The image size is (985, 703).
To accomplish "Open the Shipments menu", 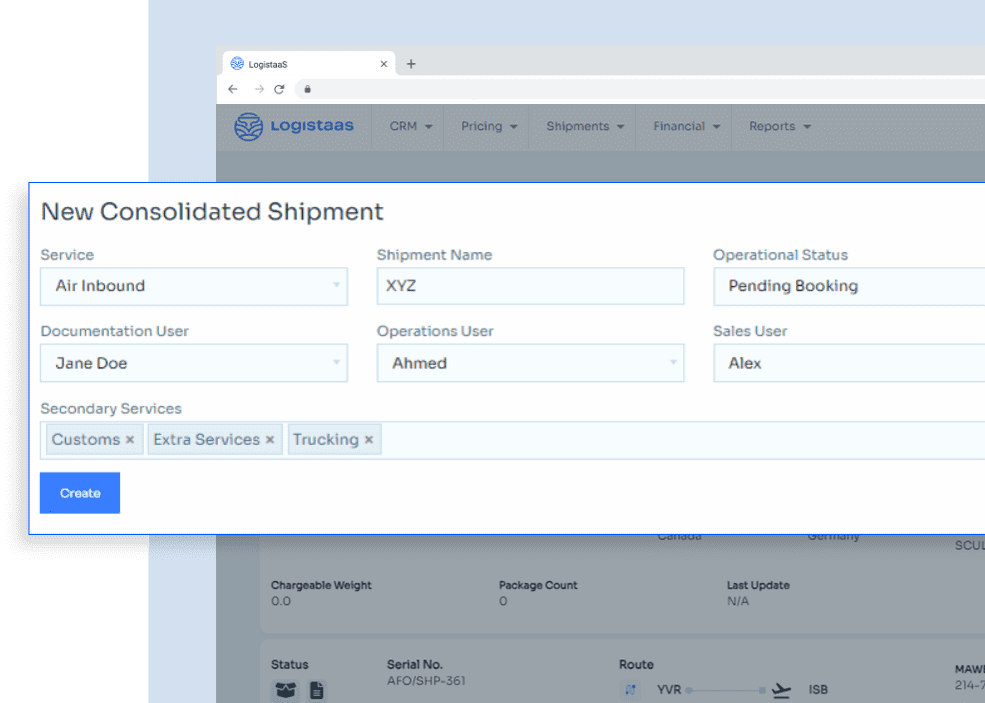I will coord(585,126).
